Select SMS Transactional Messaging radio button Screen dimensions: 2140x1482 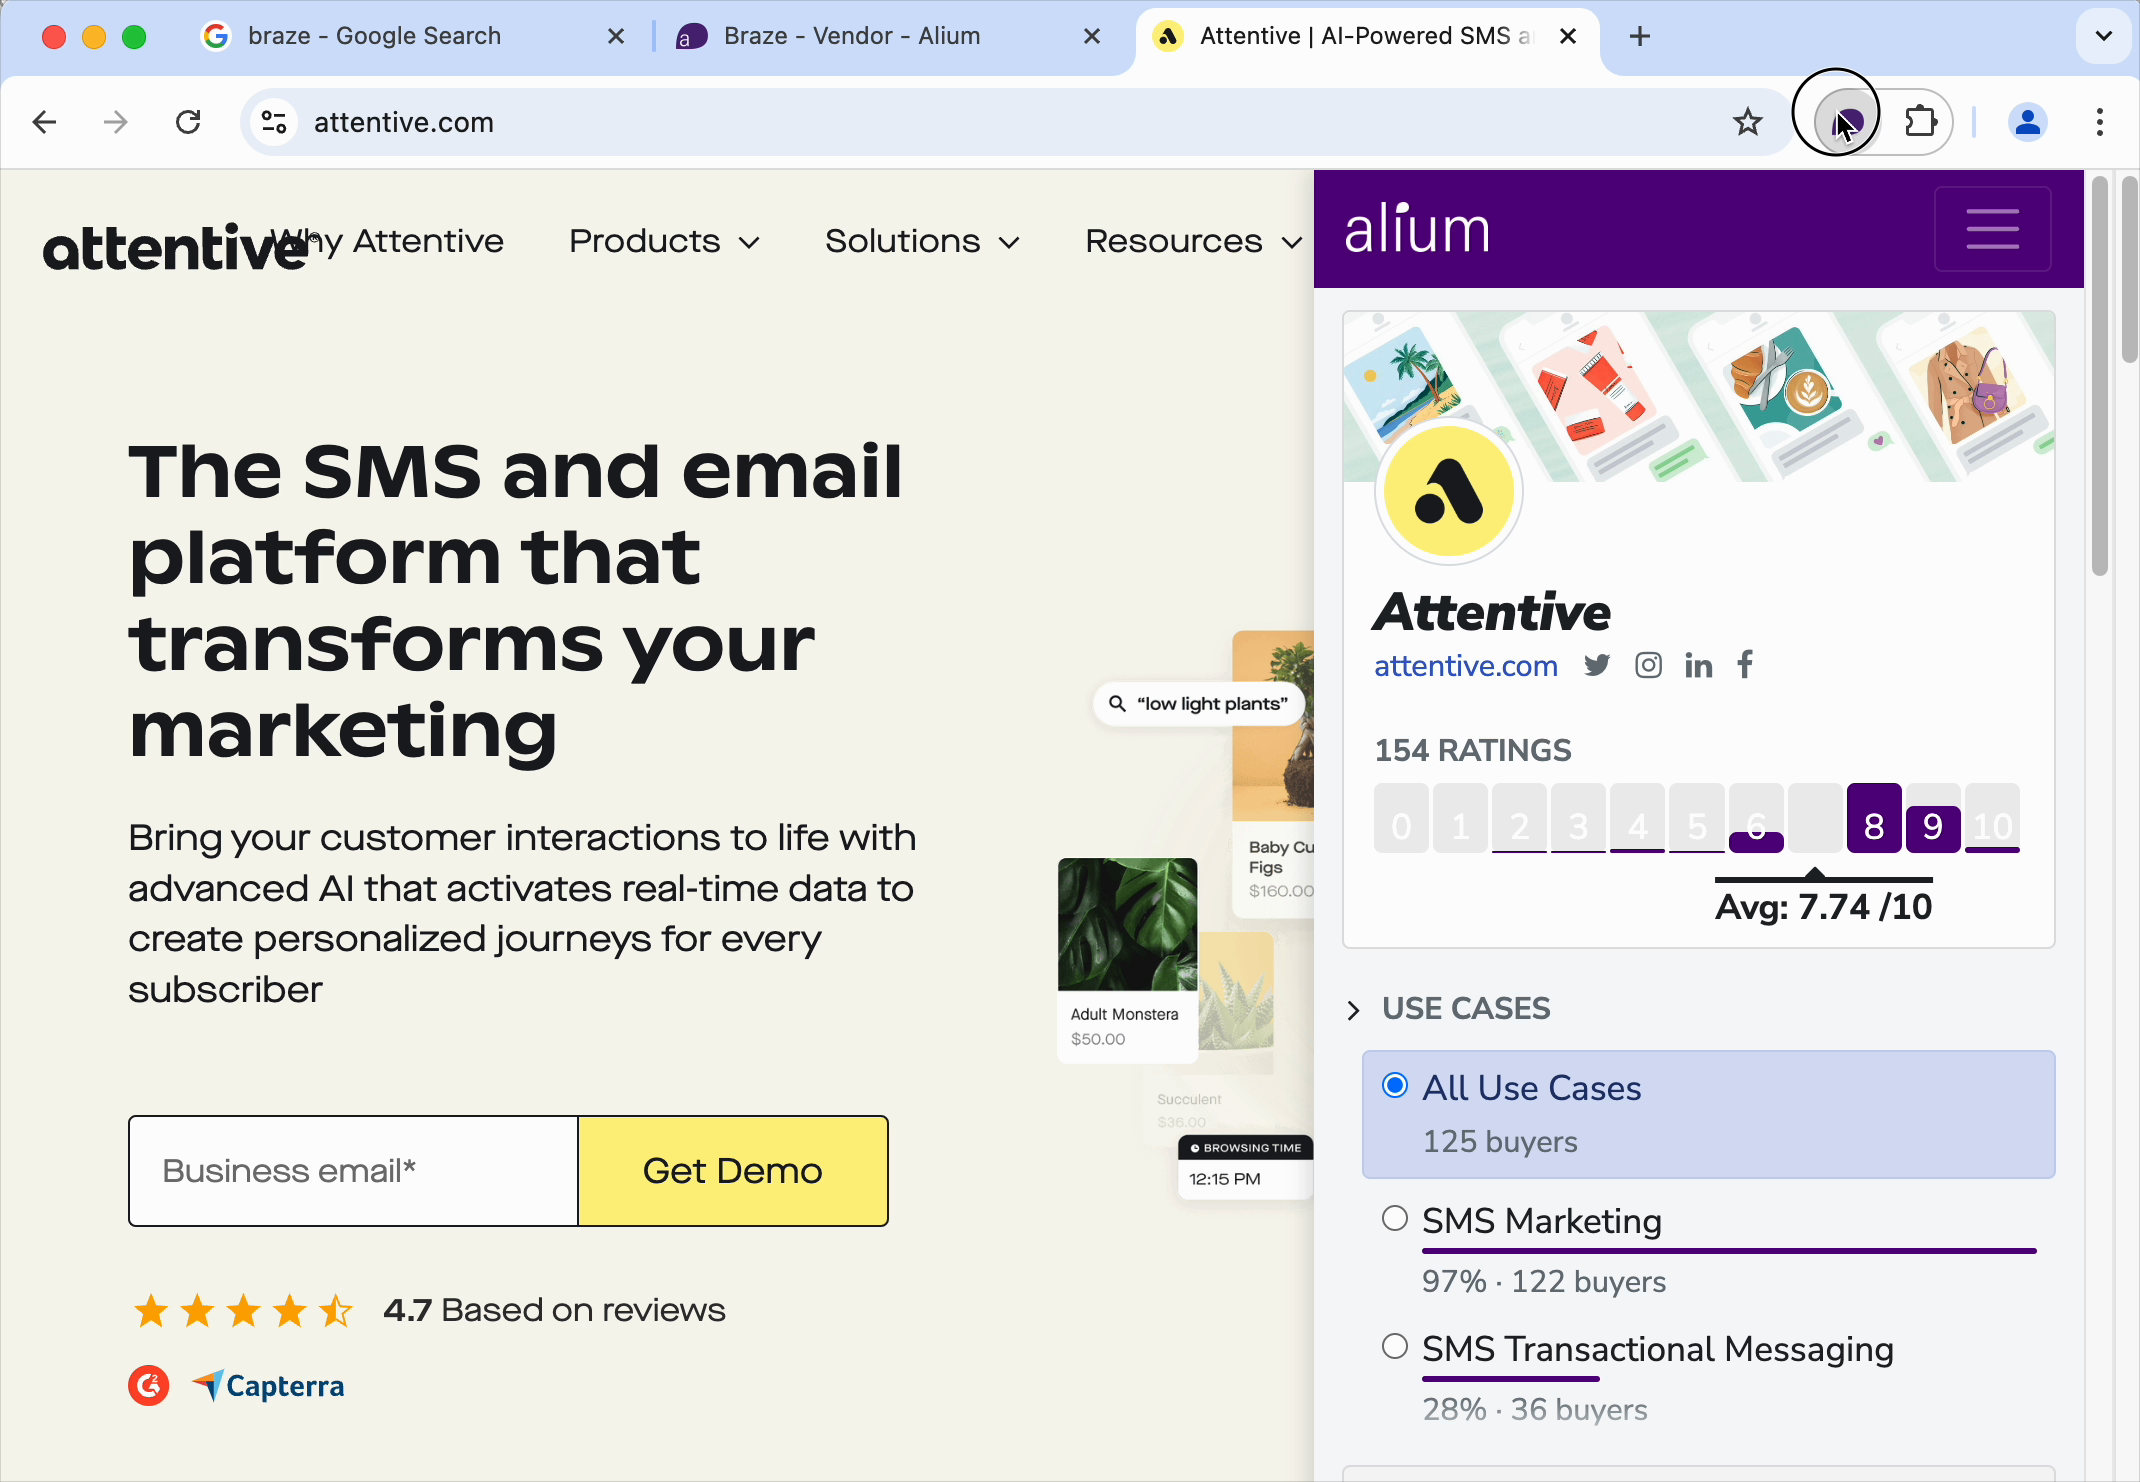1395,1346
